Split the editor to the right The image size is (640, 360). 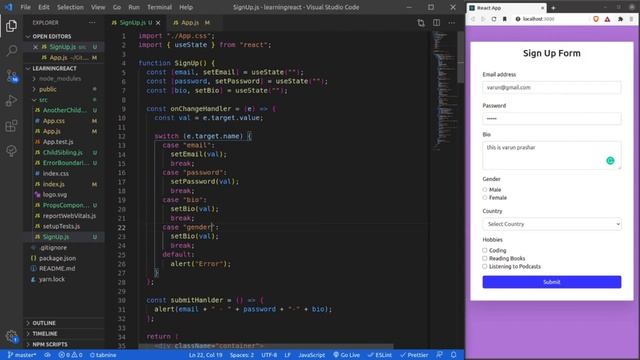(436, 23)
